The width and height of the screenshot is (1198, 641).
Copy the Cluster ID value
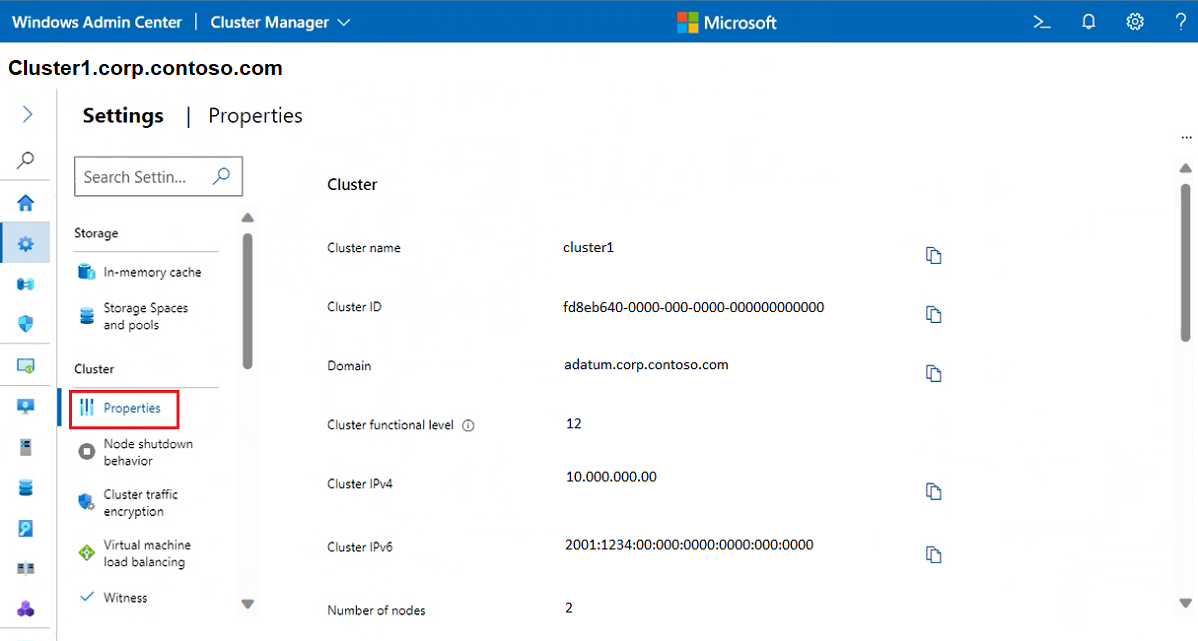pos(934,314)
